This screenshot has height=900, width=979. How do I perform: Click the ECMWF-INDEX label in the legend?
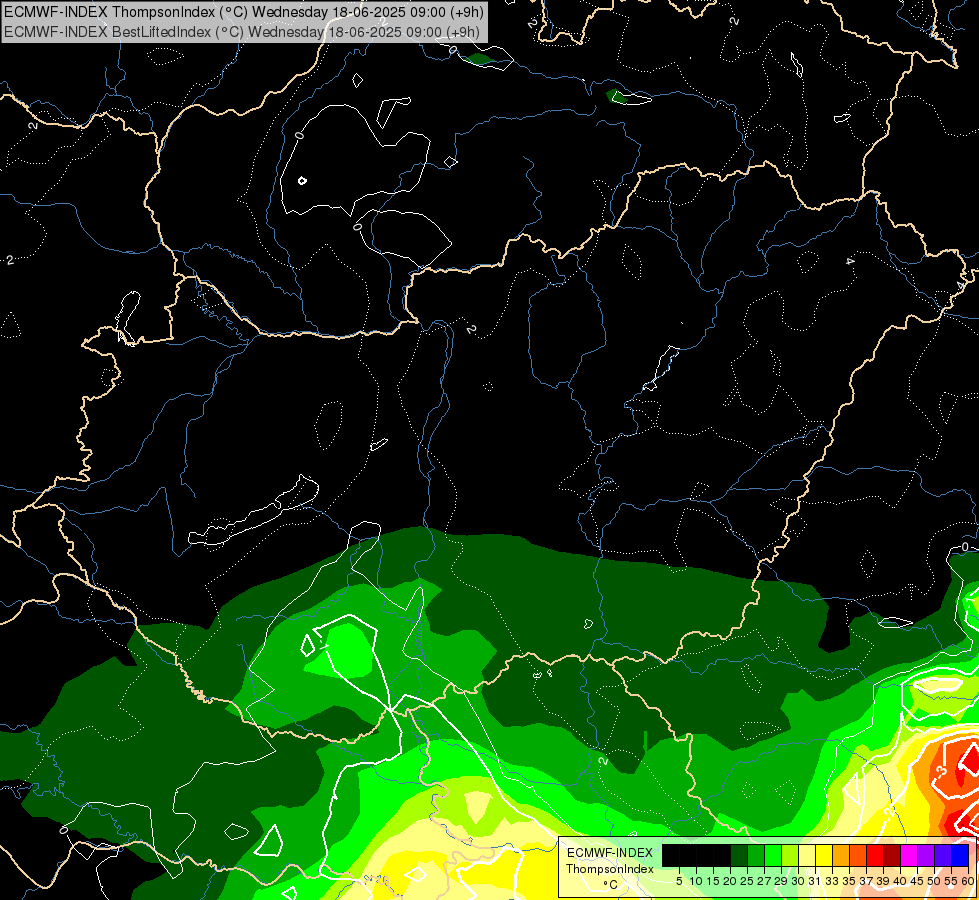pyautogui.click(x=610, y=853)
